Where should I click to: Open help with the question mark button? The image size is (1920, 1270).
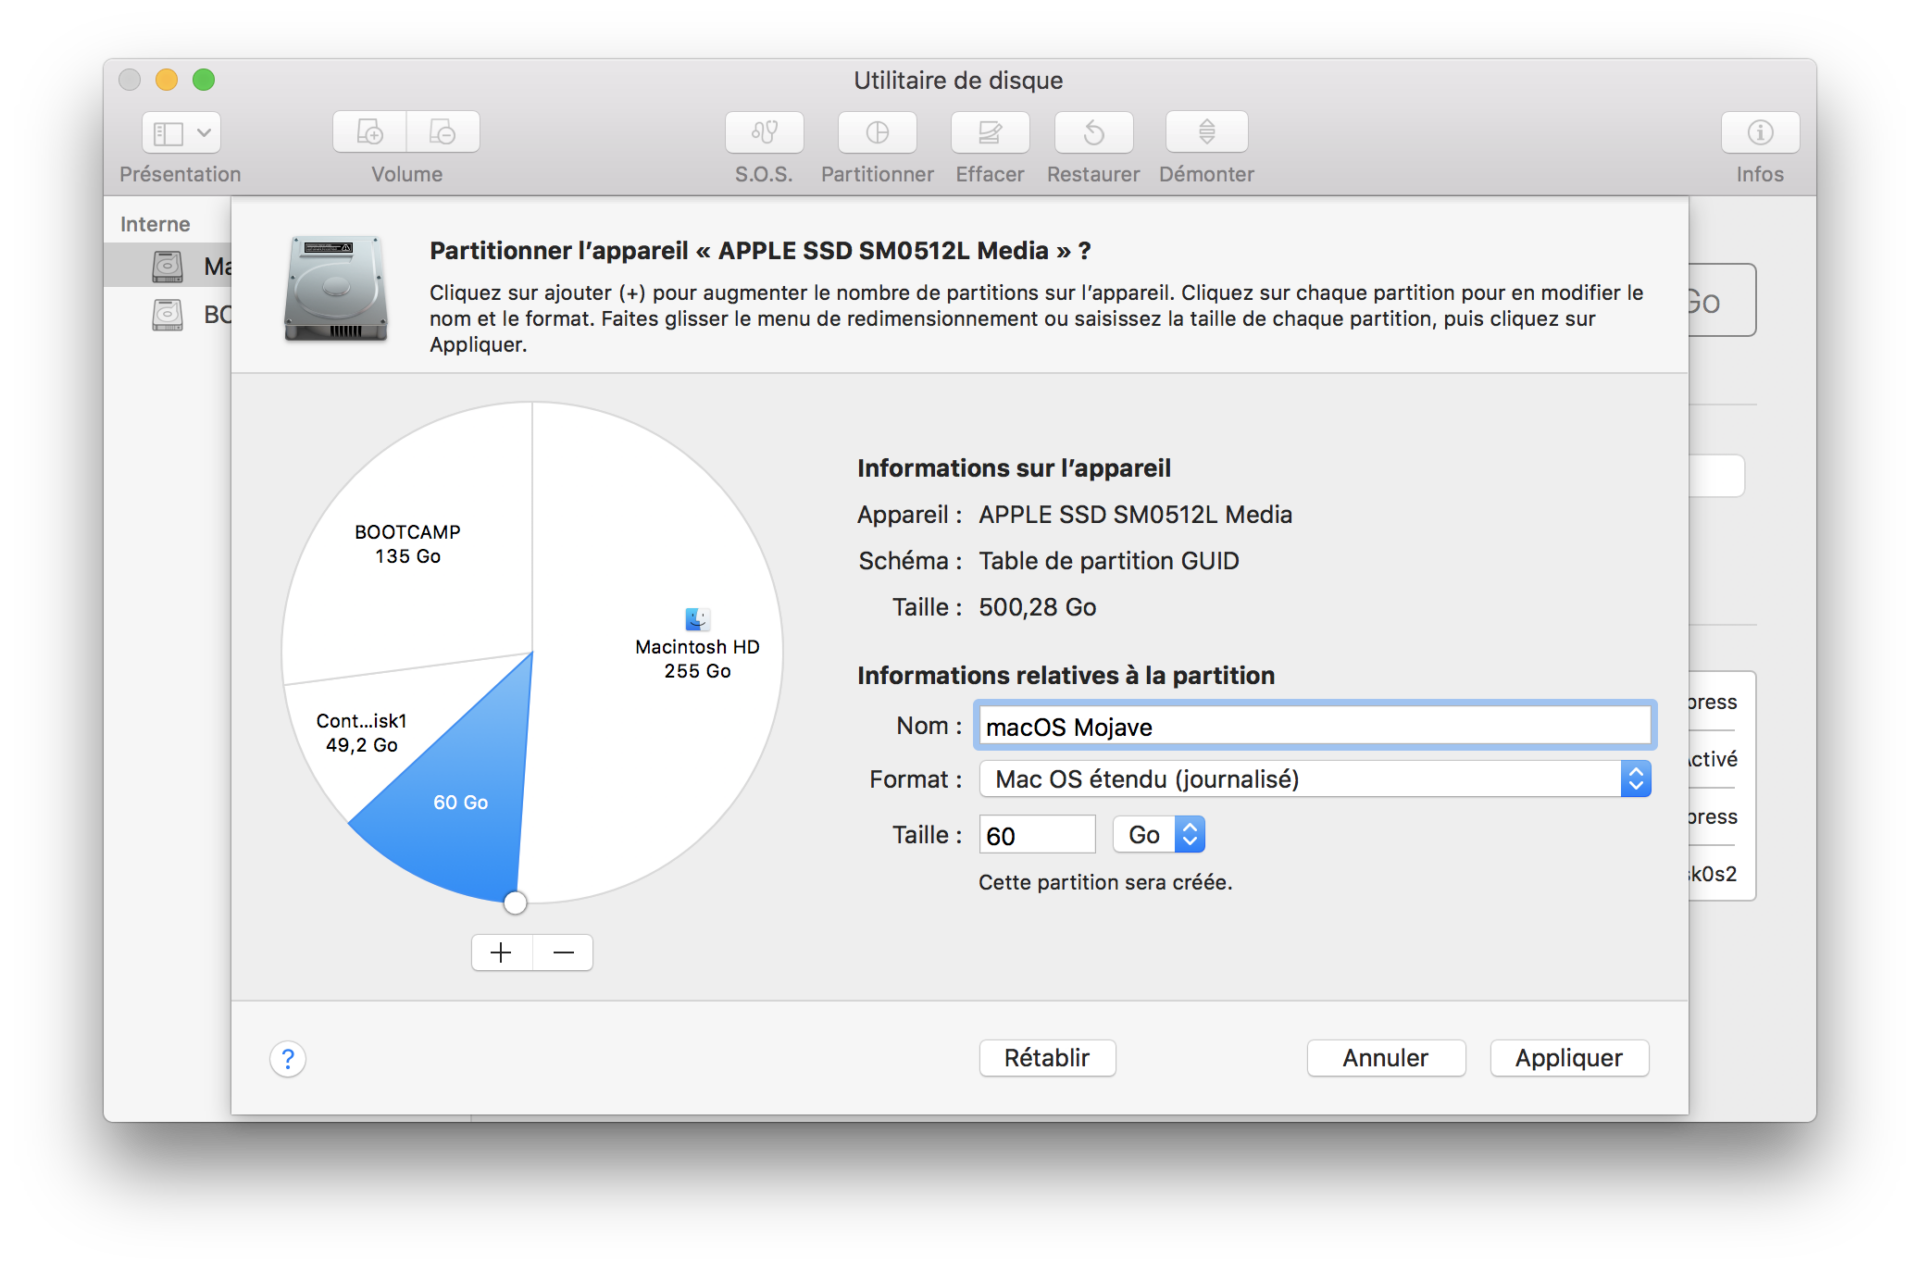tap(288, 1059)
